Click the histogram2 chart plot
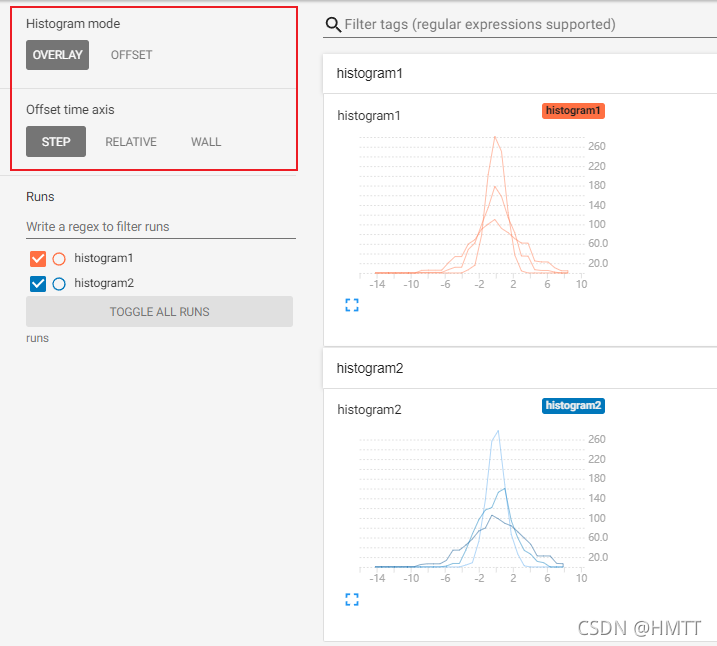Image resolution: width=717 pixels, height=646 pixels. pyautogui.click(x=472, y=501)
